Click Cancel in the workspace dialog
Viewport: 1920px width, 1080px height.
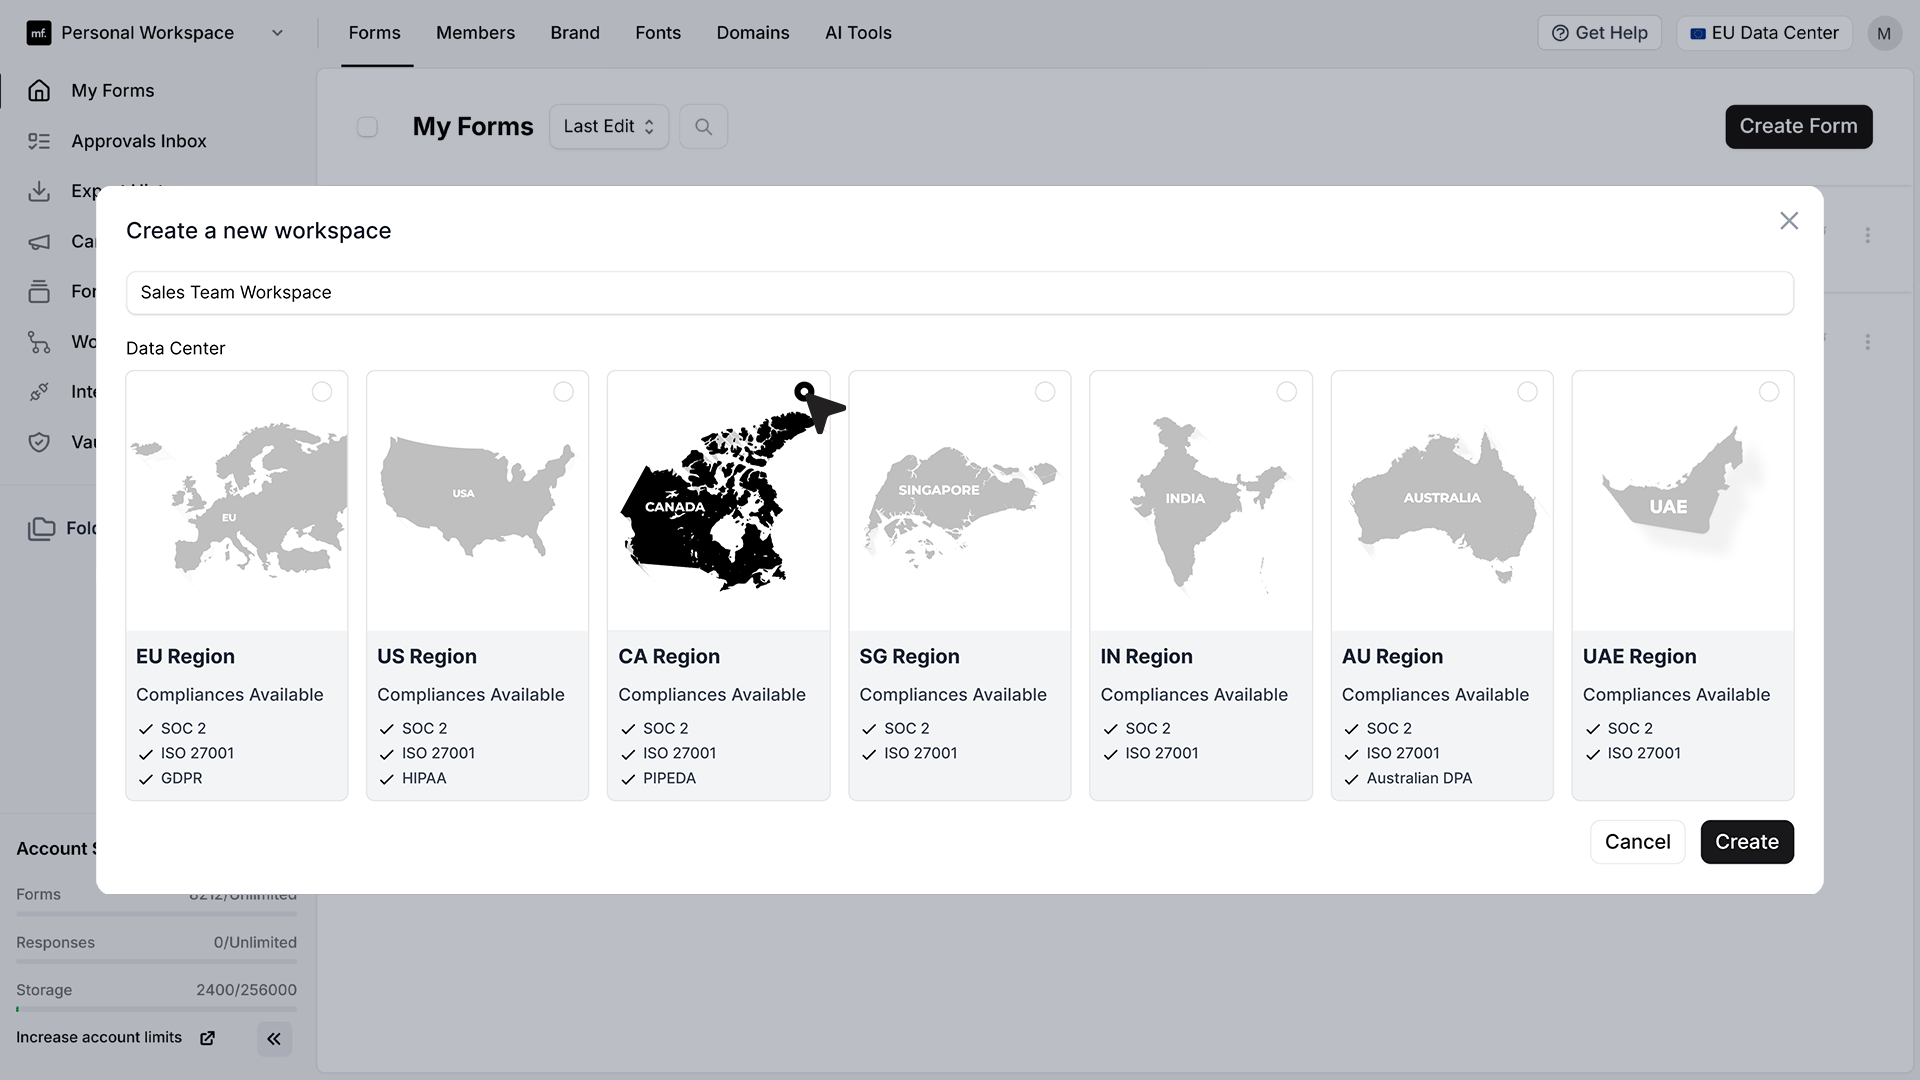coord(1637,842)
